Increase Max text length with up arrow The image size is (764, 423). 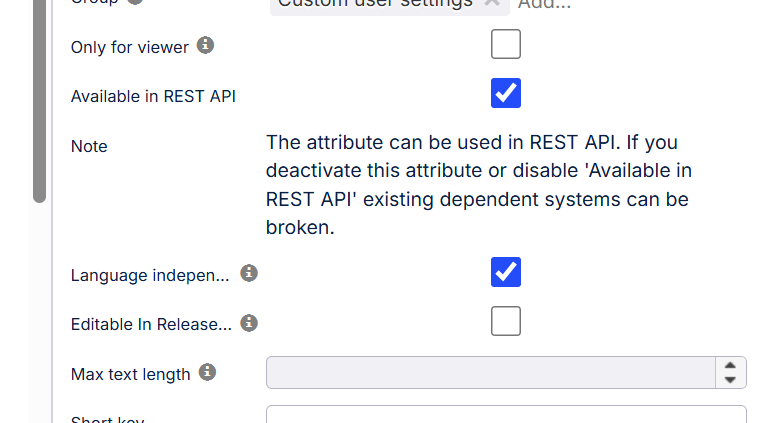[x=731, y=366]
